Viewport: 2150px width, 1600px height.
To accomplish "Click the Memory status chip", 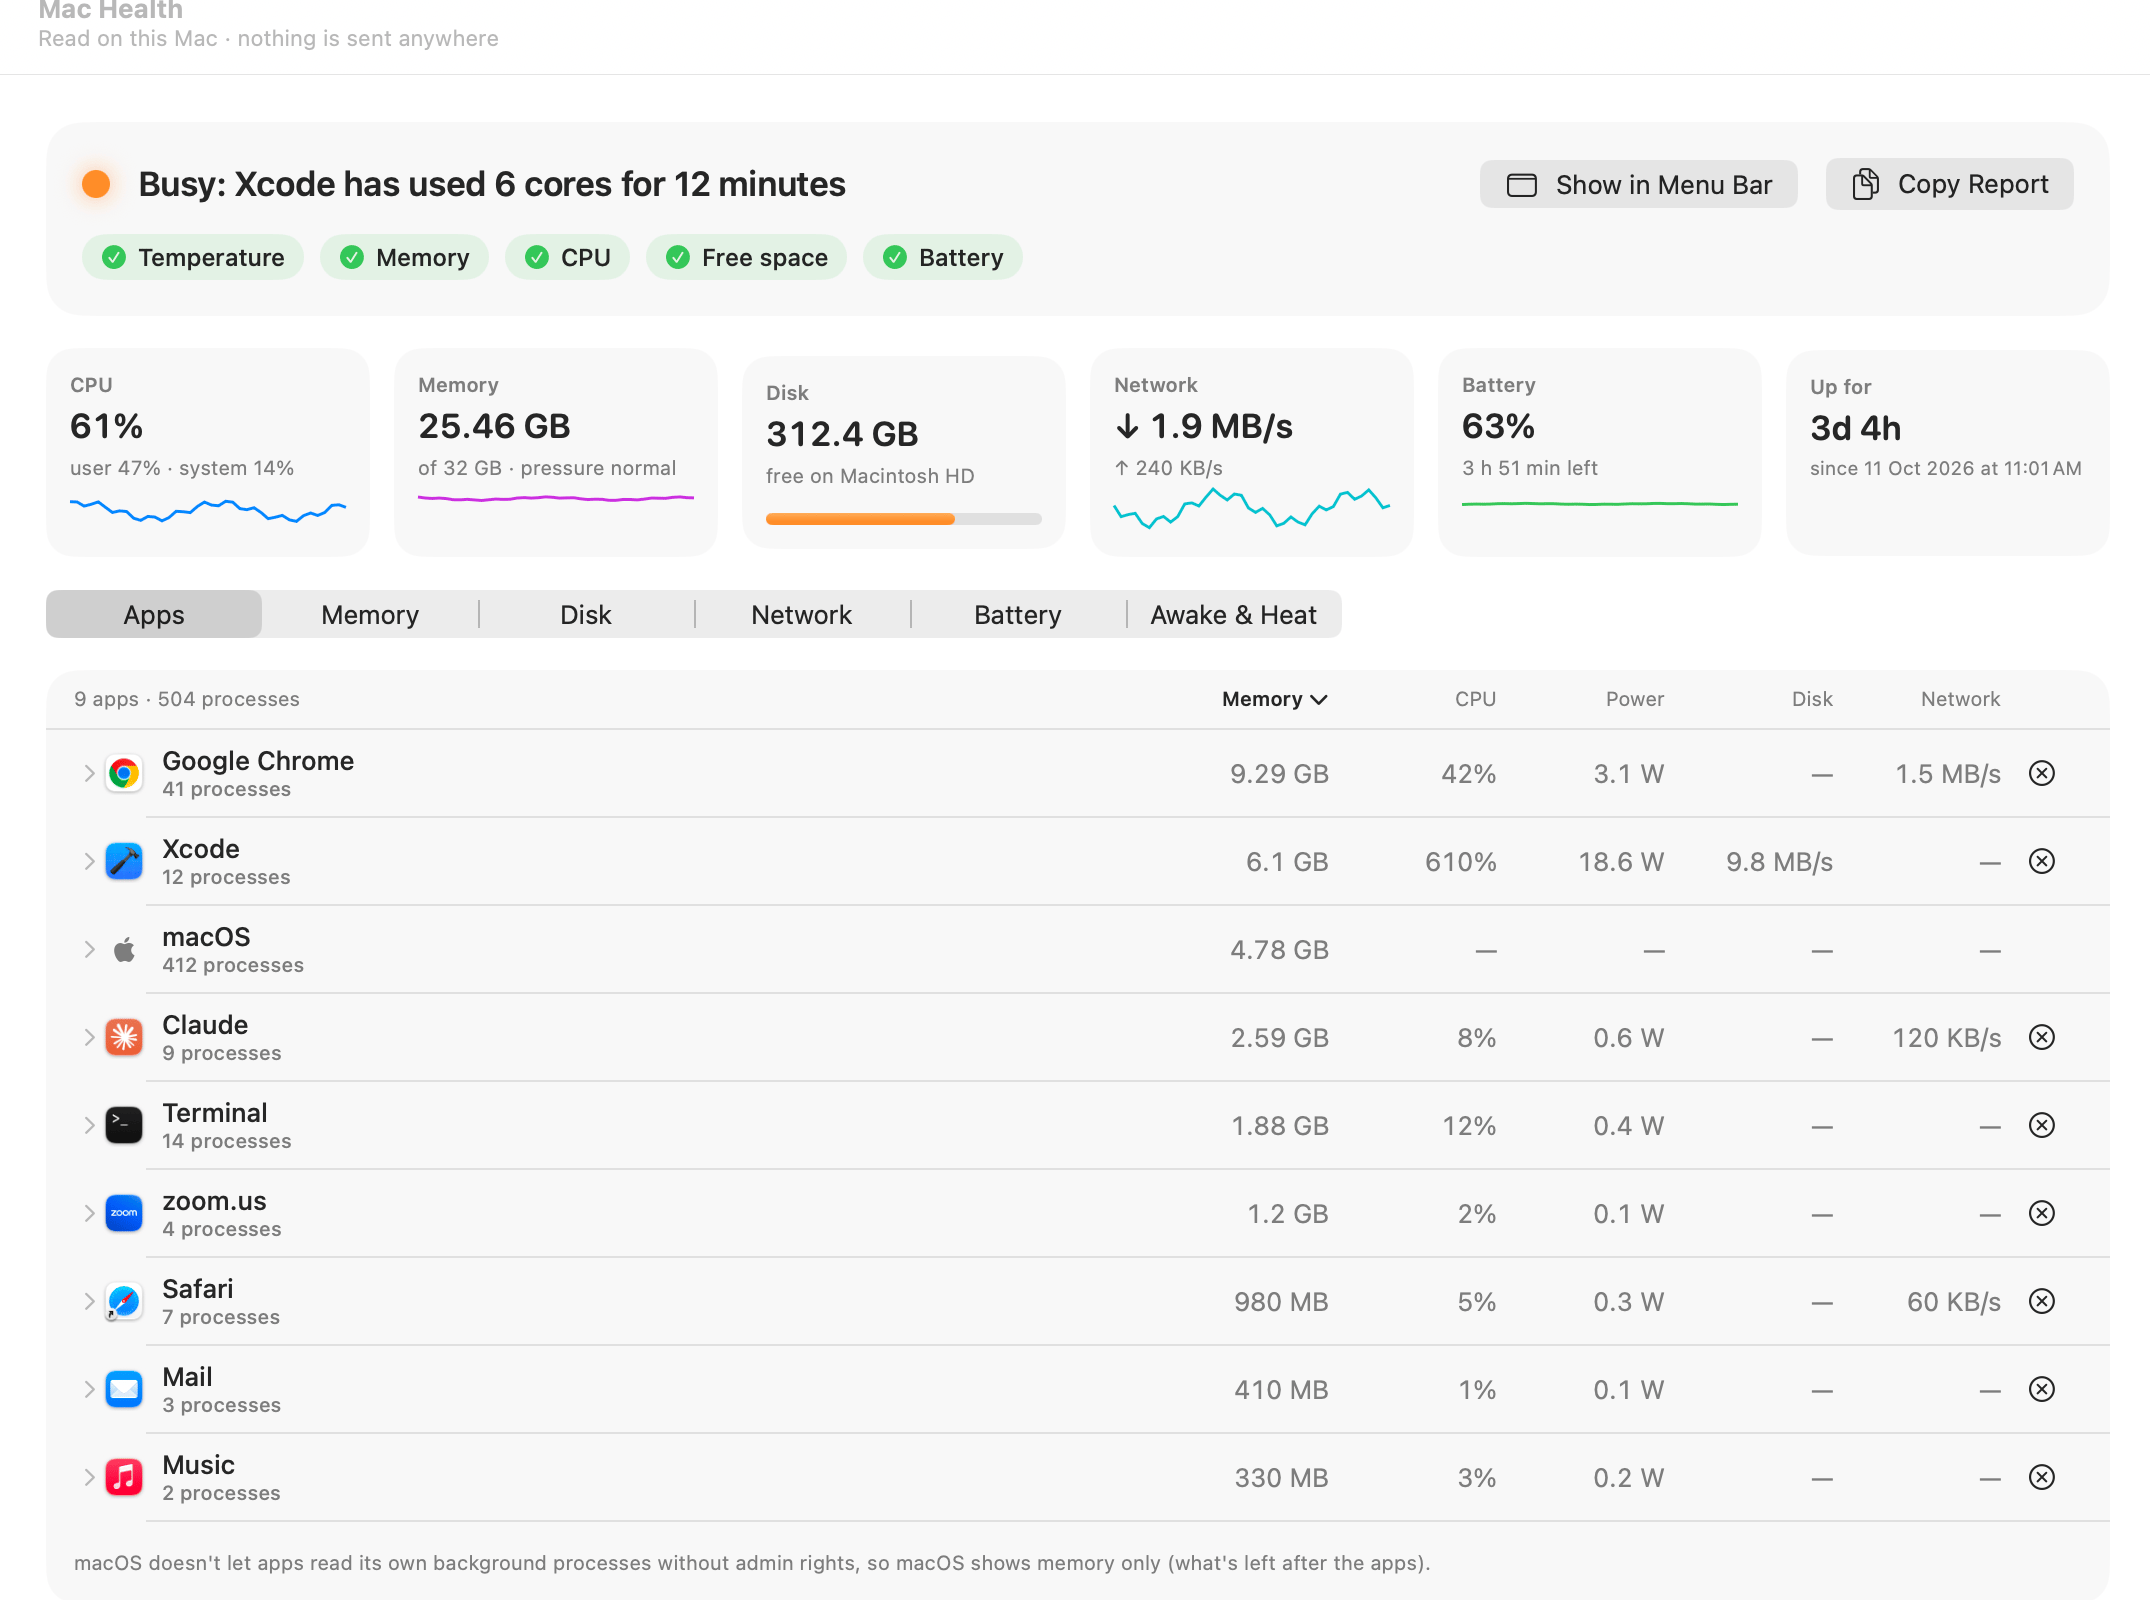I will pos(404,257).
